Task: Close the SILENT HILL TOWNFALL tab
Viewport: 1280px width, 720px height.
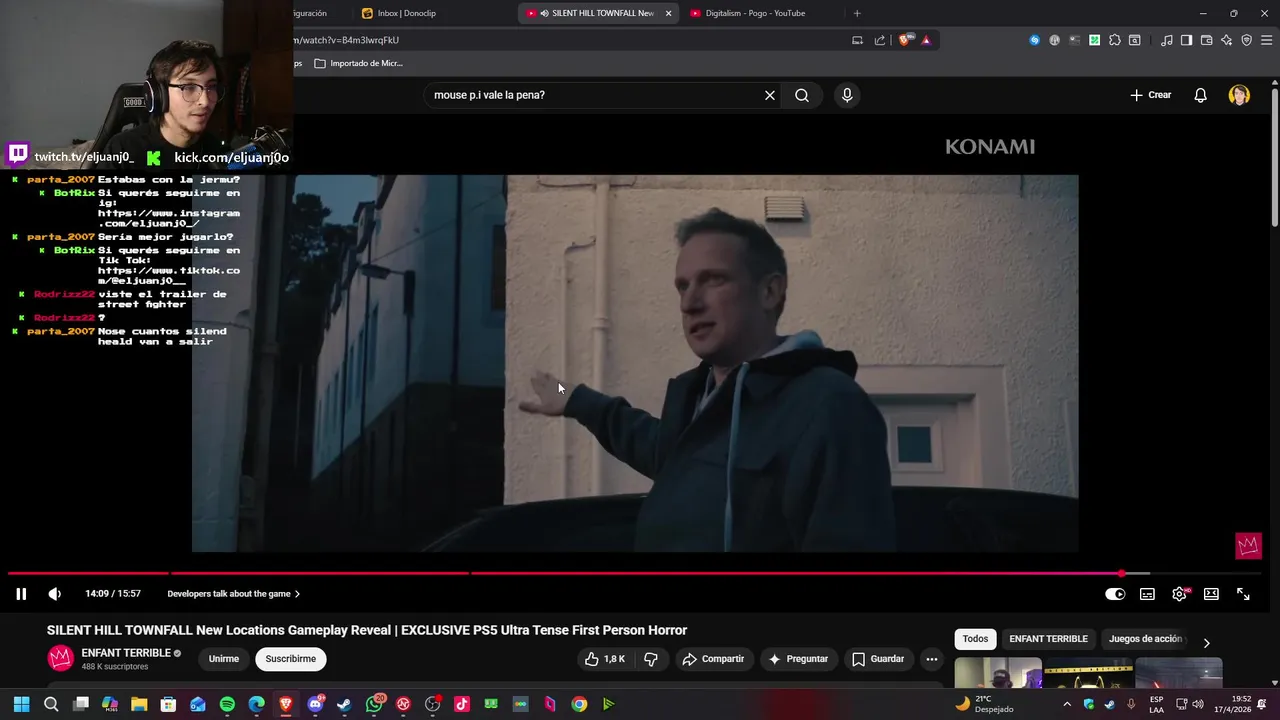Action: point(668,13)
